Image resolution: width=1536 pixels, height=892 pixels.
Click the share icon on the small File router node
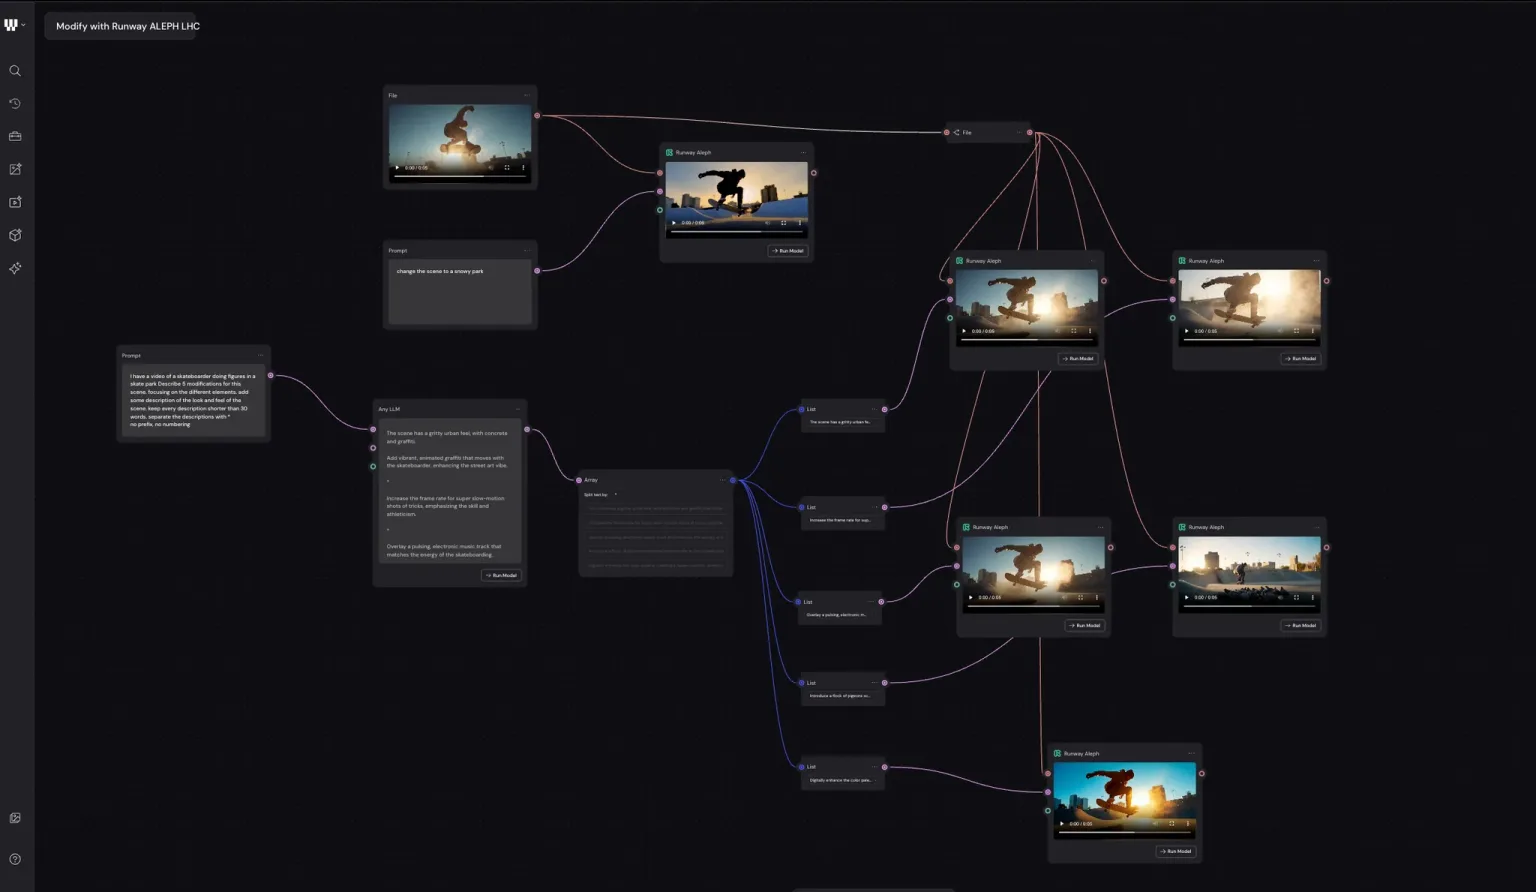pos(957,132)
